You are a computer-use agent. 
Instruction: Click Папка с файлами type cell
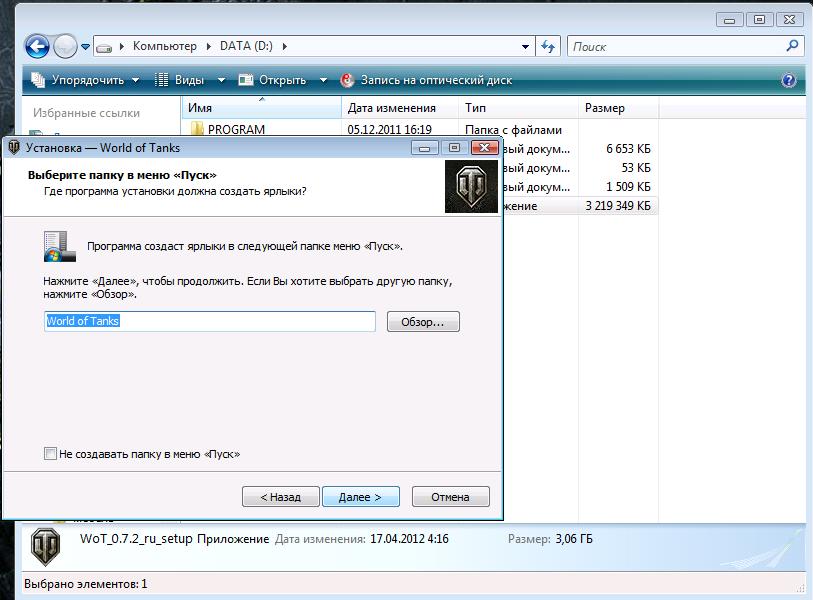coord(513,130)
